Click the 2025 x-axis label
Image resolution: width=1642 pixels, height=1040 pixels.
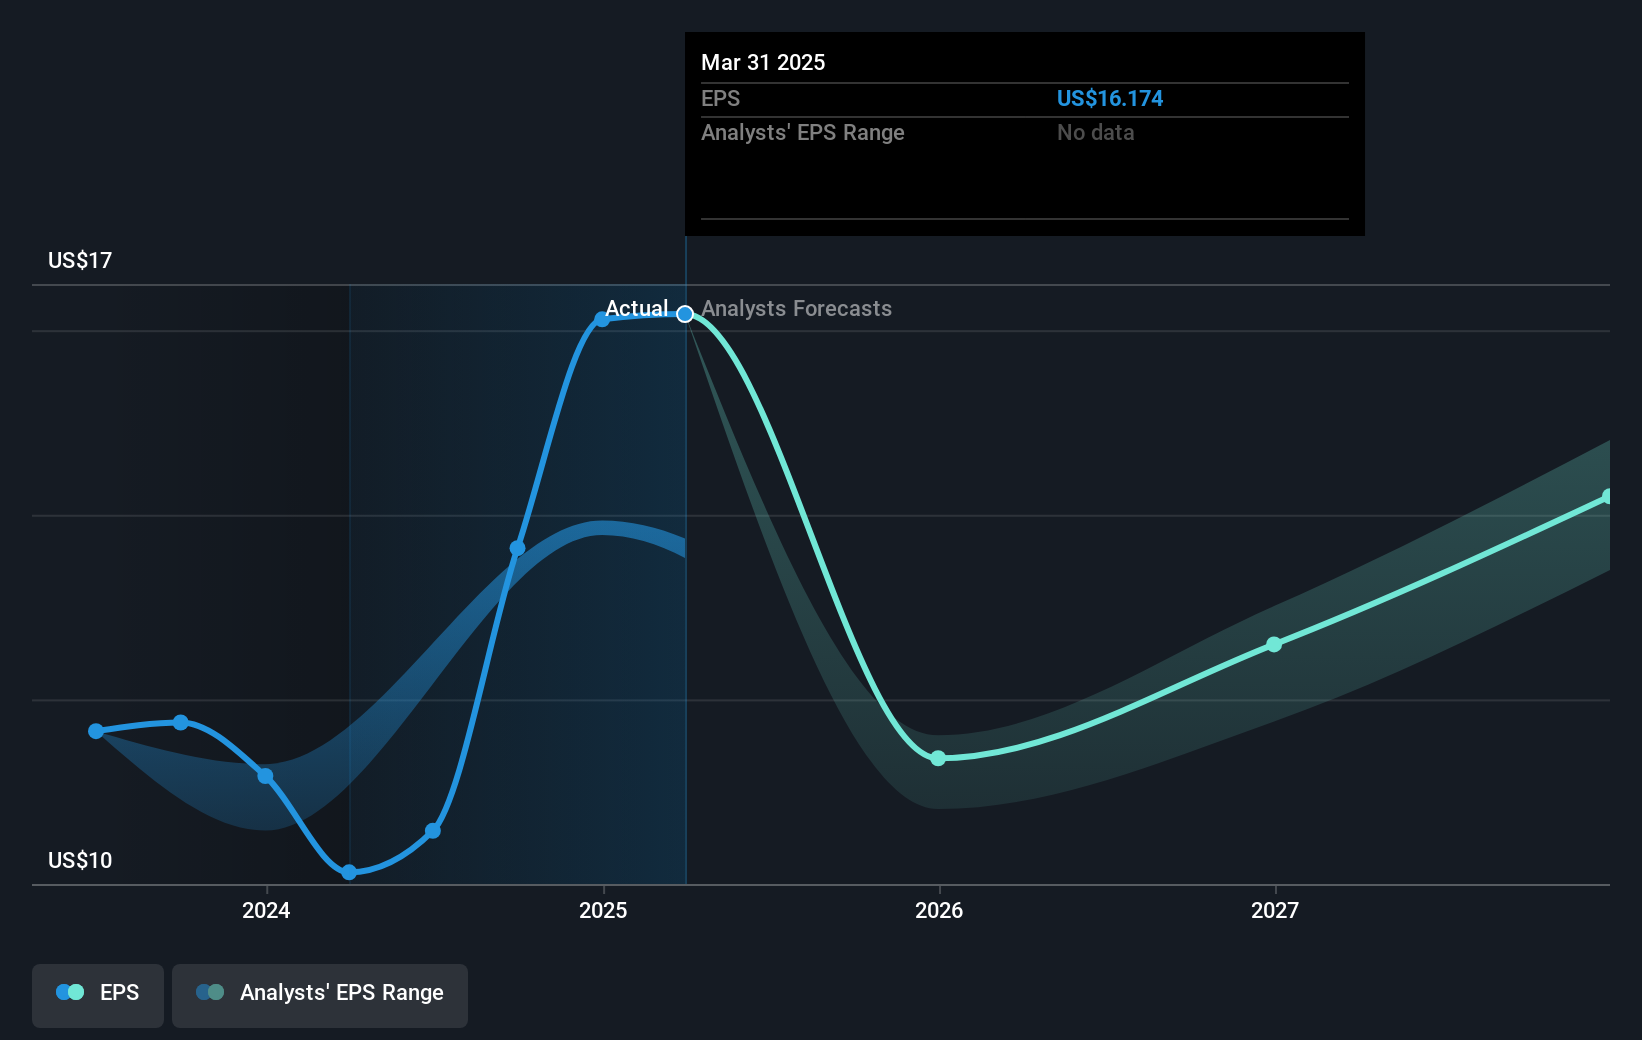pos(603,910)
